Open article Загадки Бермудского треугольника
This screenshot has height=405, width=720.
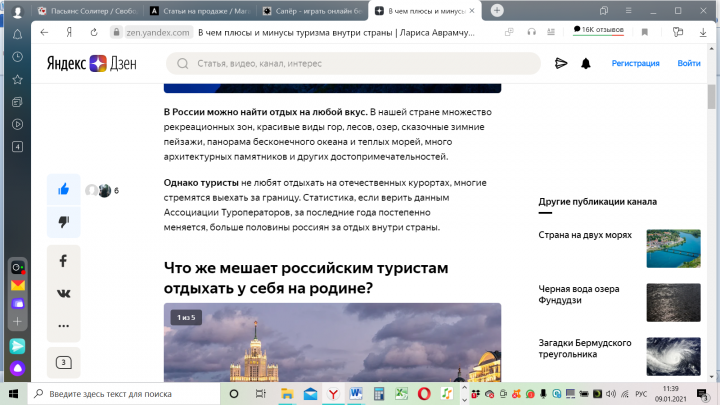pyautogui.click(x=585, y=349)
